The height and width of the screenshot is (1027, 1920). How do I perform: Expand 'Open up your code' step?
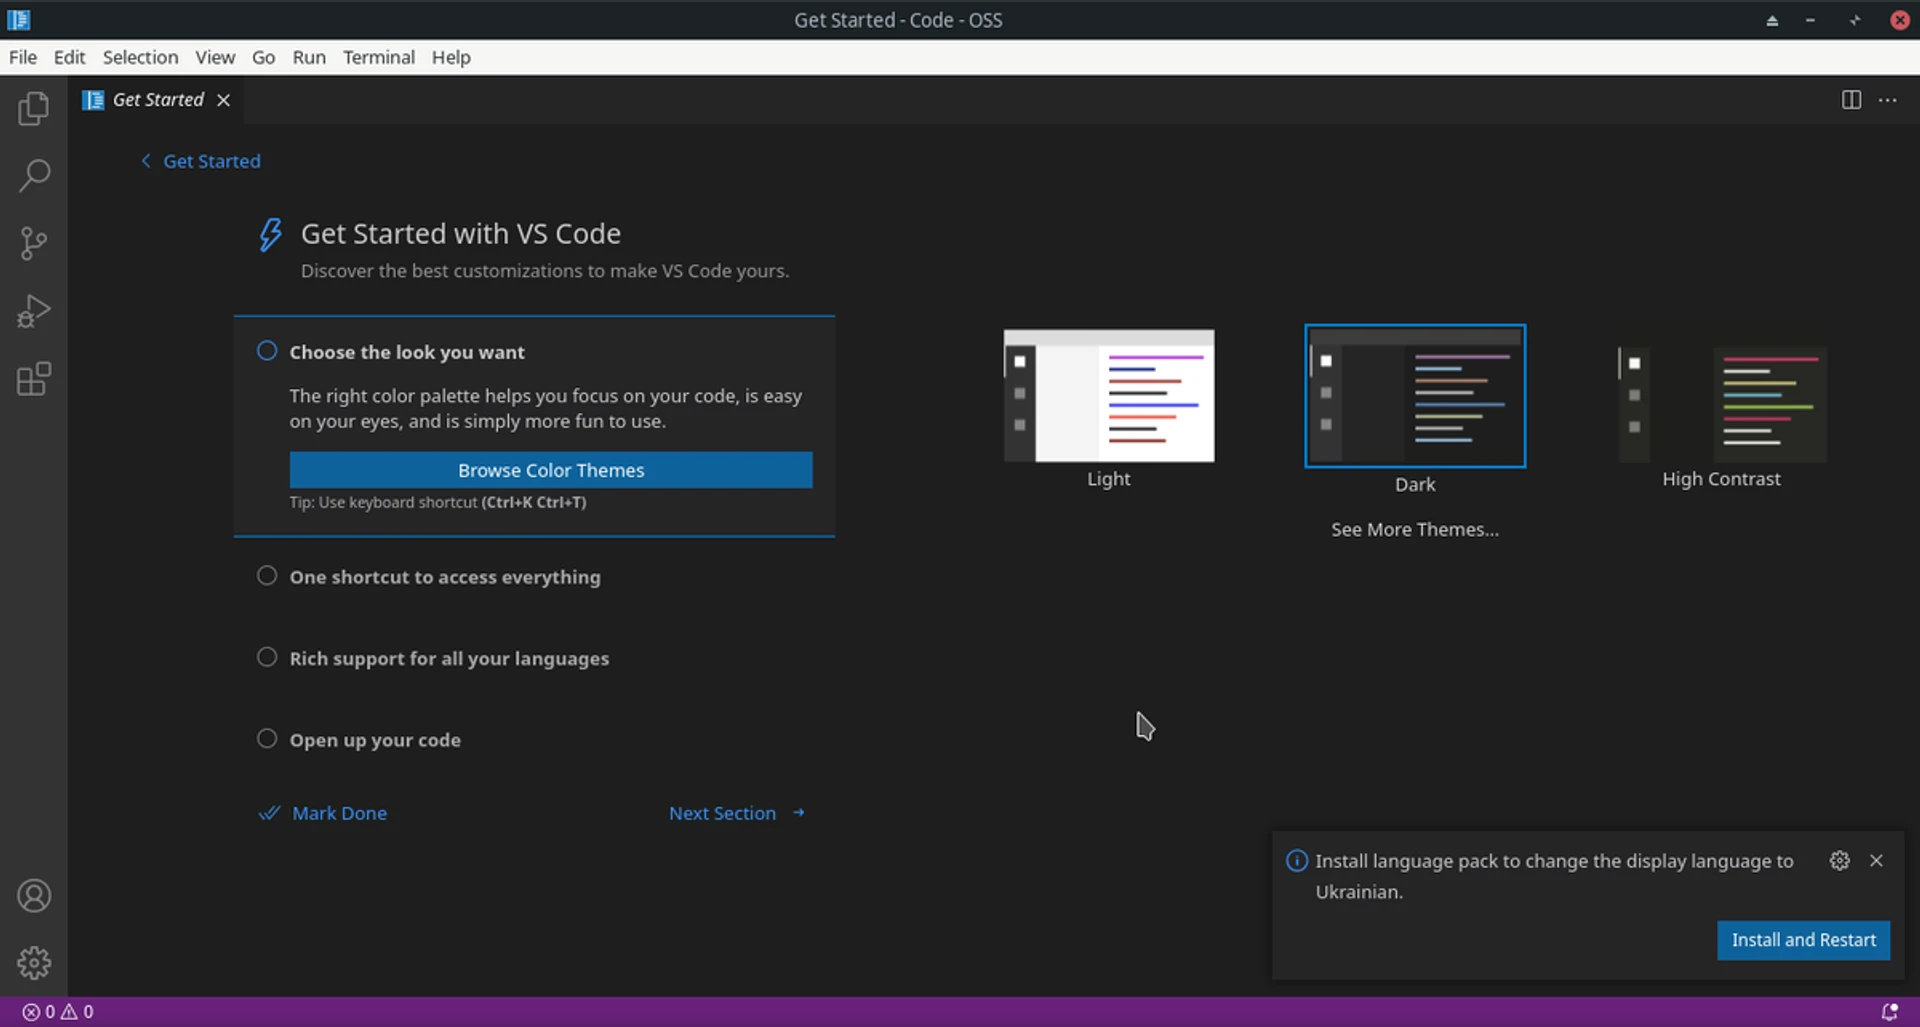(x=375, y=740)
